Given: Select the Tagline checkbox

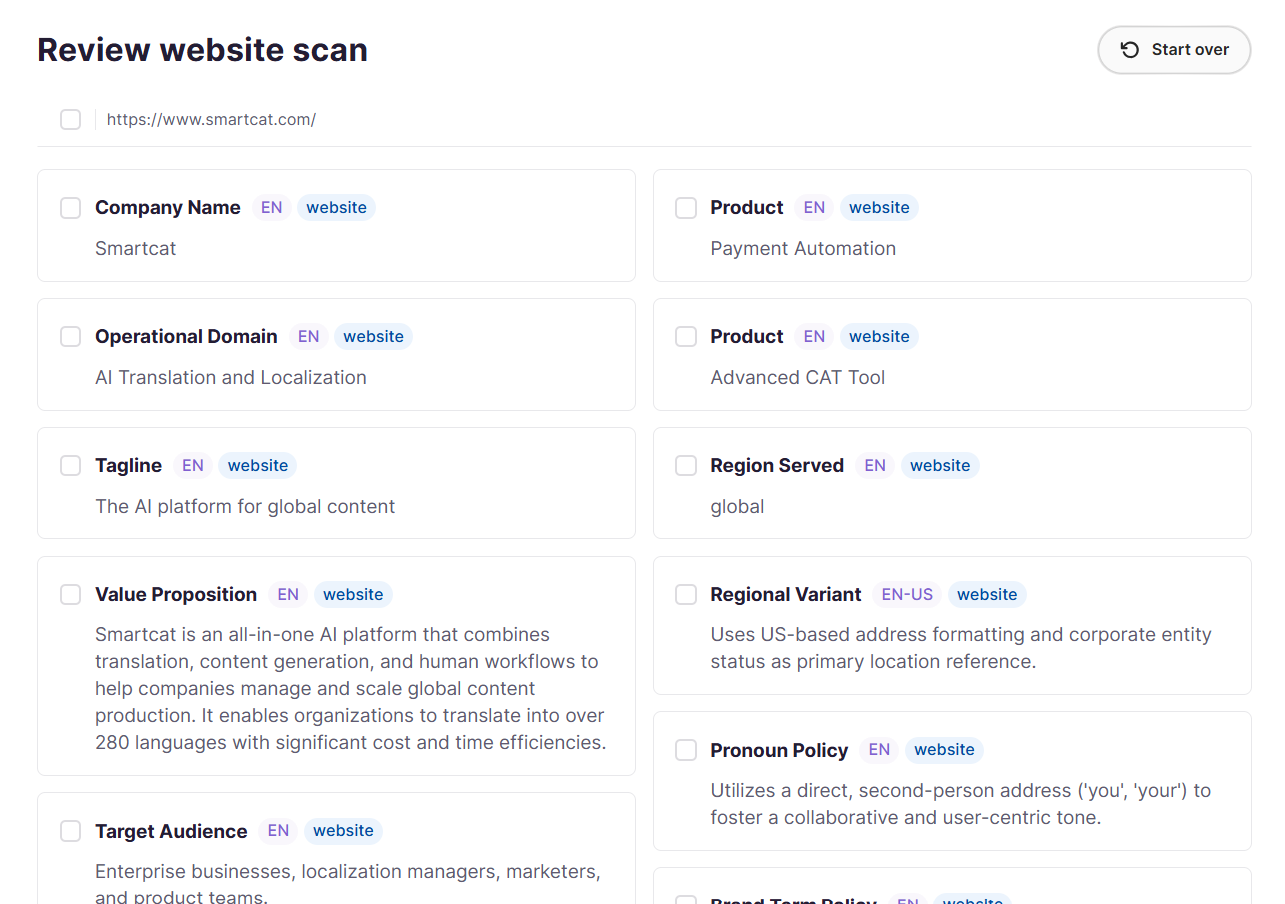Looking at the screenshot, I should pos(70,466).
